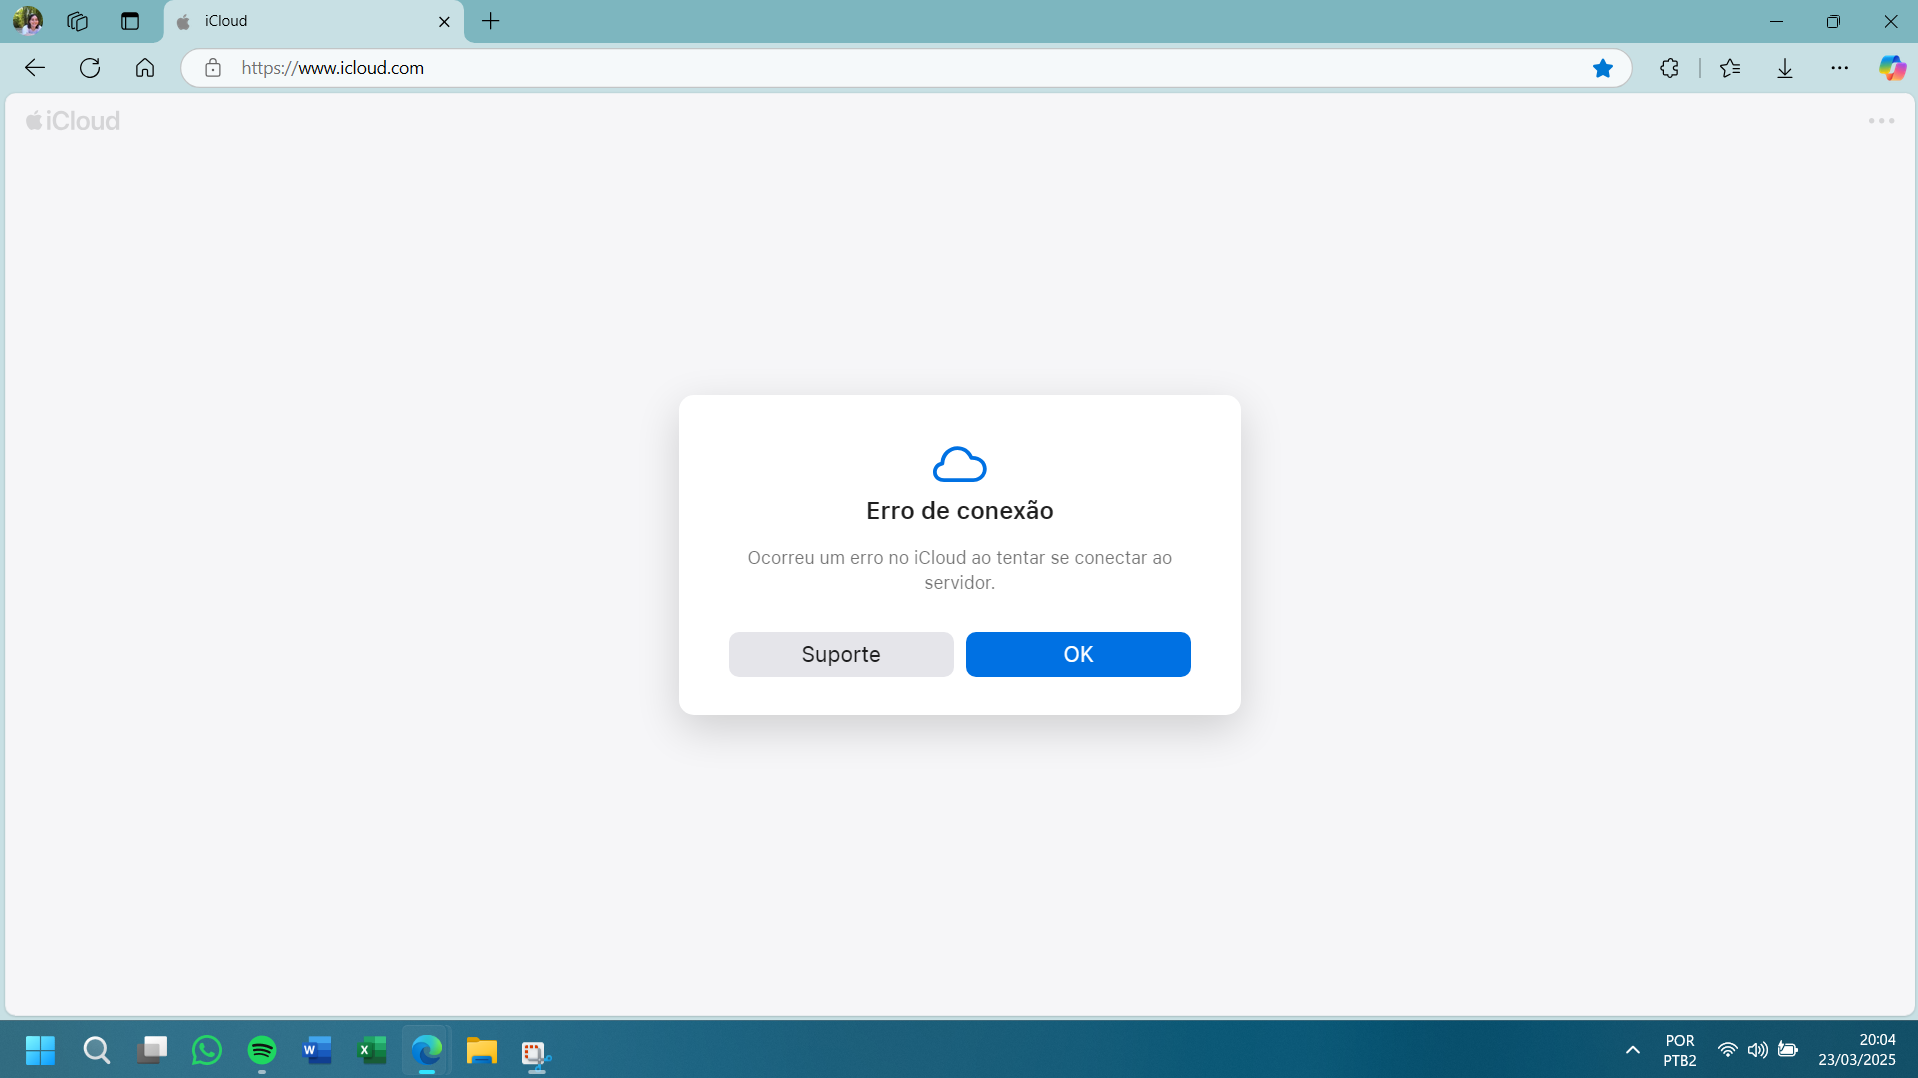The image size is (1918, 1078).
Task: Open Microsoft Excel from the taskbar
Action: [372, 1051]
